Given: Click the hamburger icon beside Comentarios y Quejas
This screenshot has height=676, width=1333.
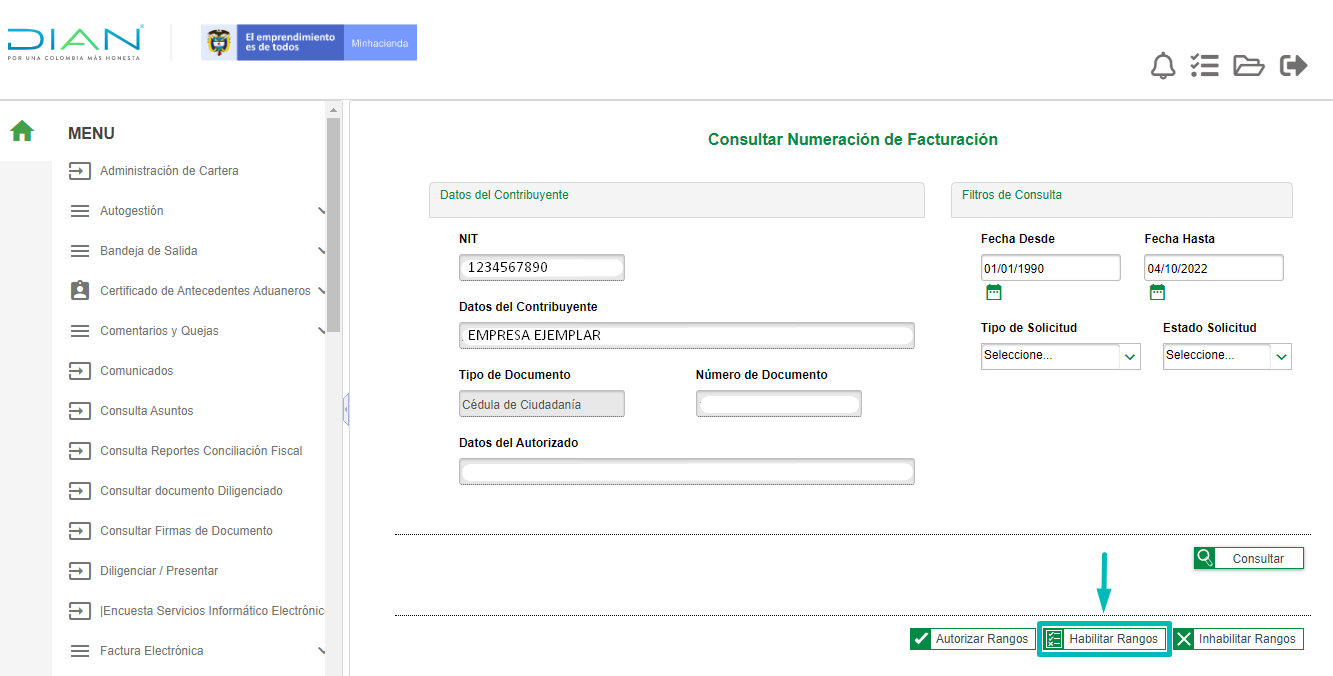Looking at the screenshot, I should click(80, 331).
